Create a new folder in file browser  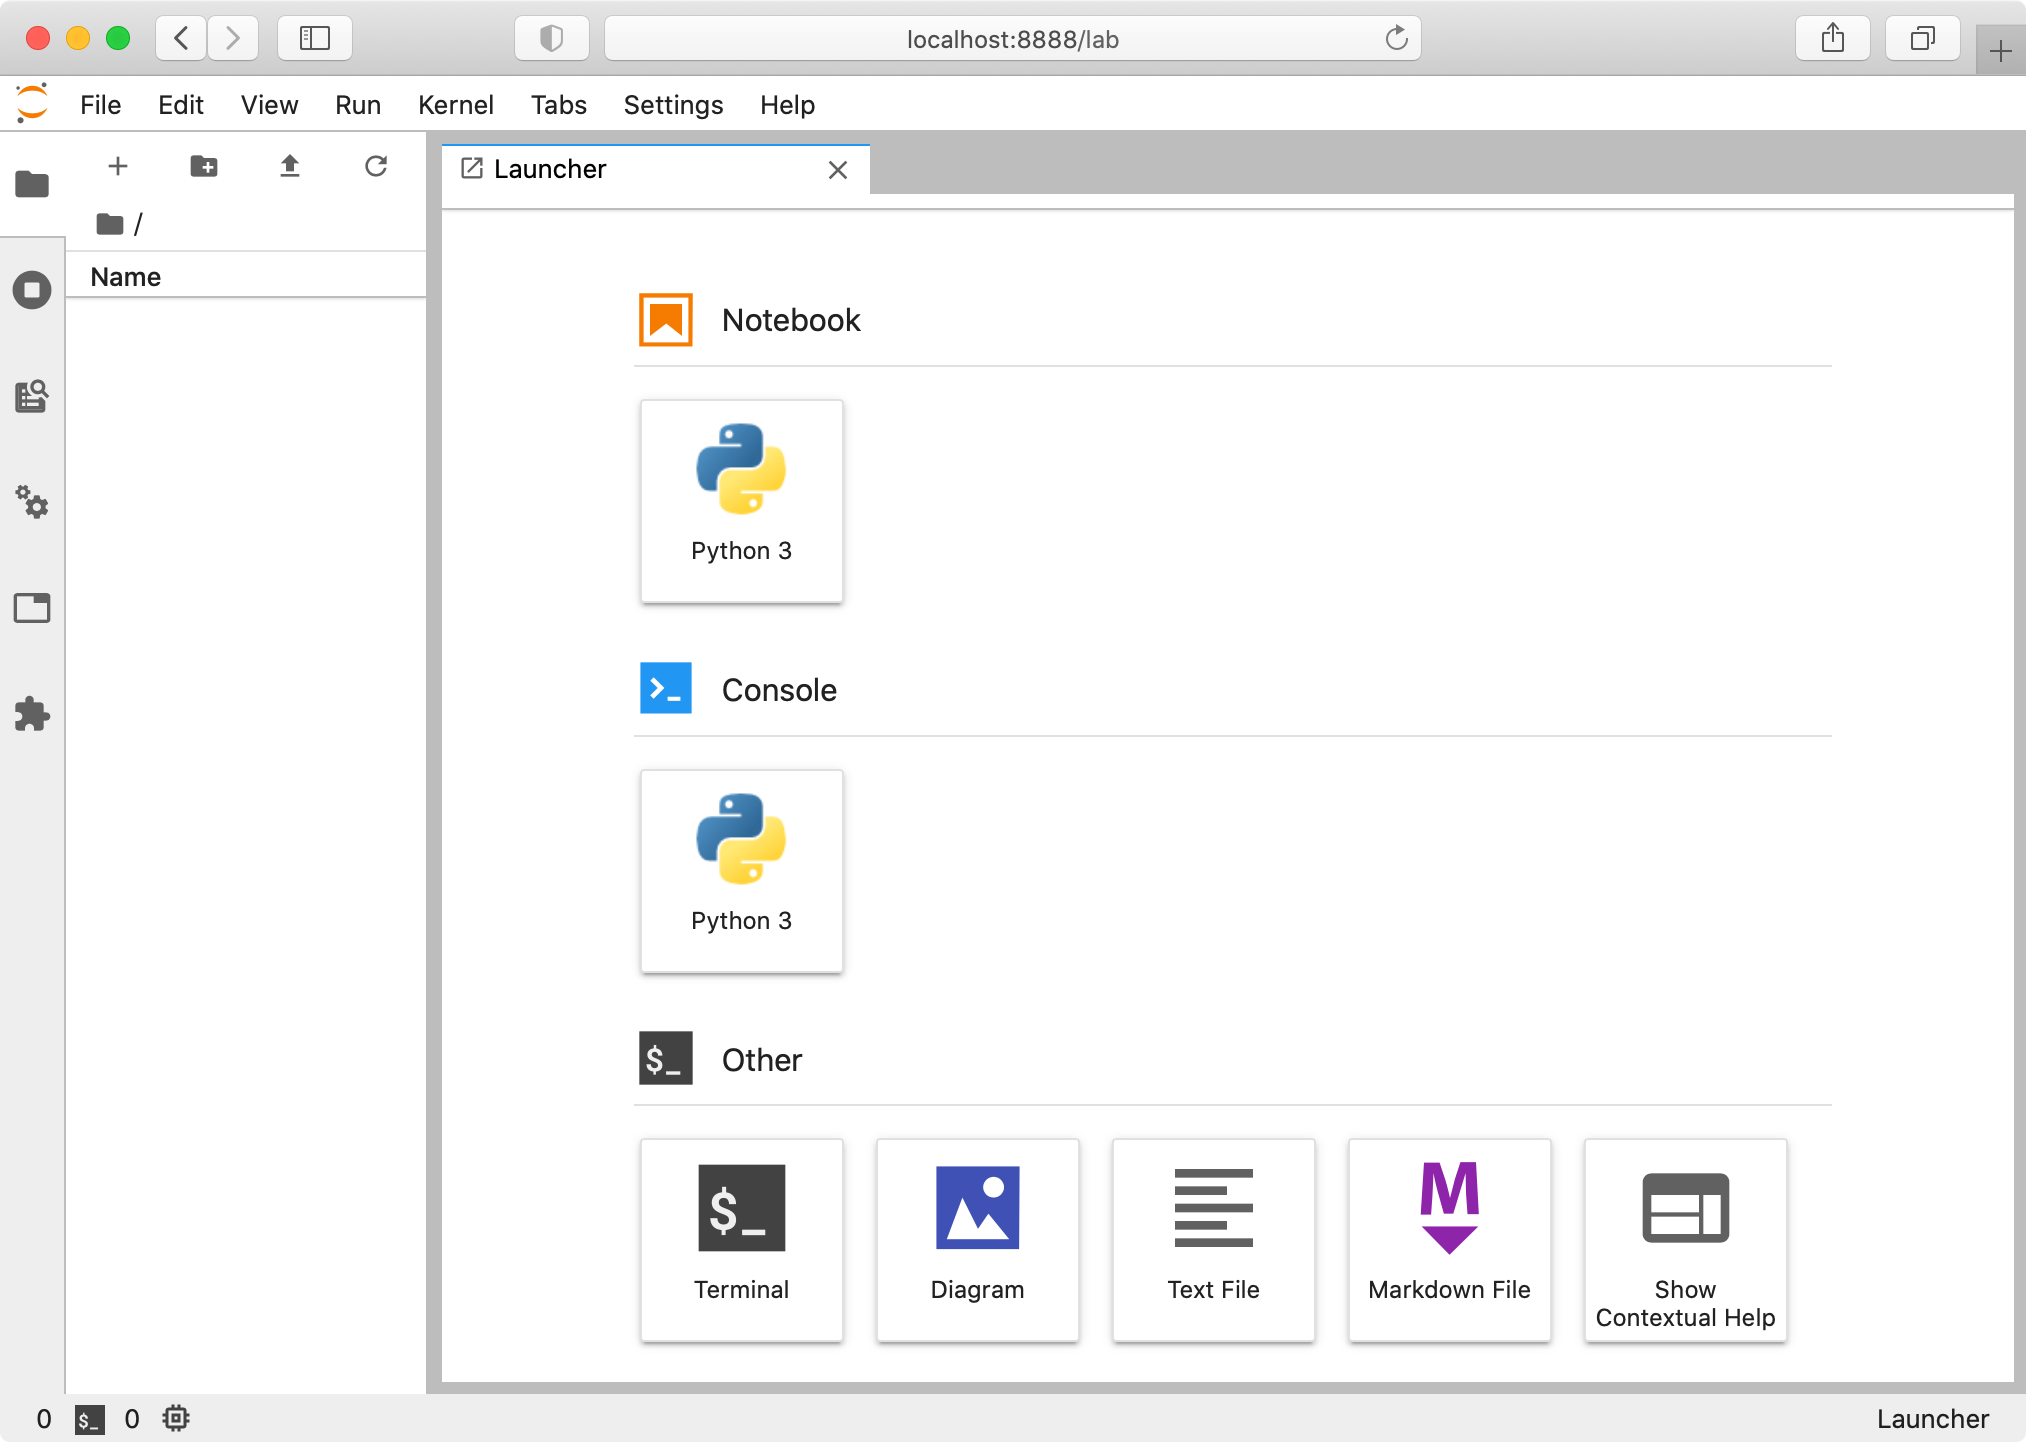[204, 166]
